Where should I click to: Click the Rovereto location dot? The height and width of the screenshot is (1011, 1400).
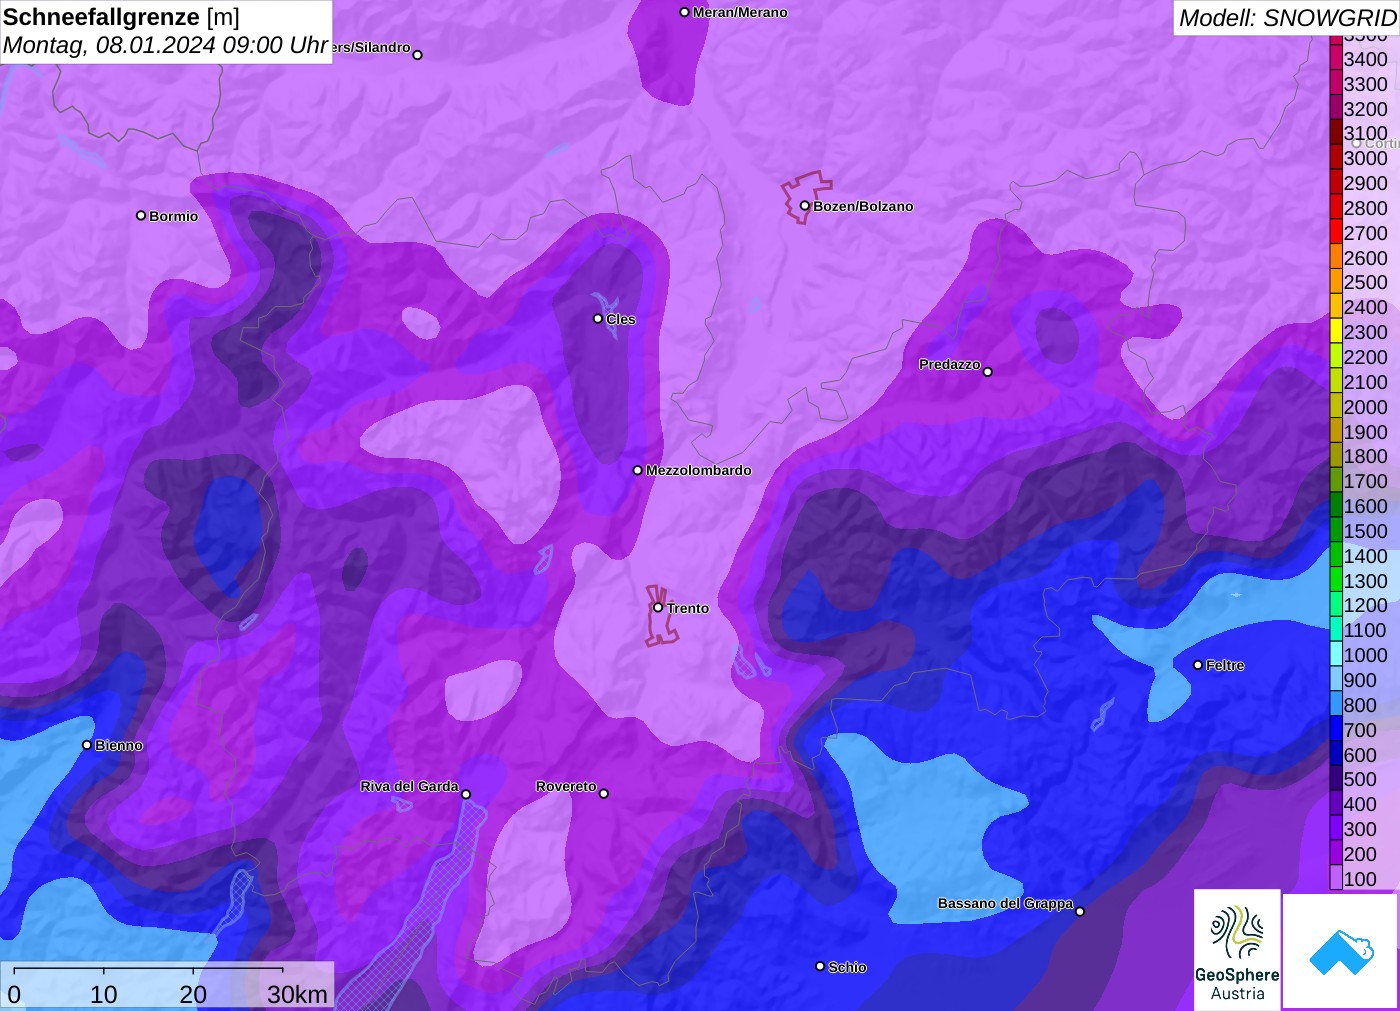coord(604,794)
